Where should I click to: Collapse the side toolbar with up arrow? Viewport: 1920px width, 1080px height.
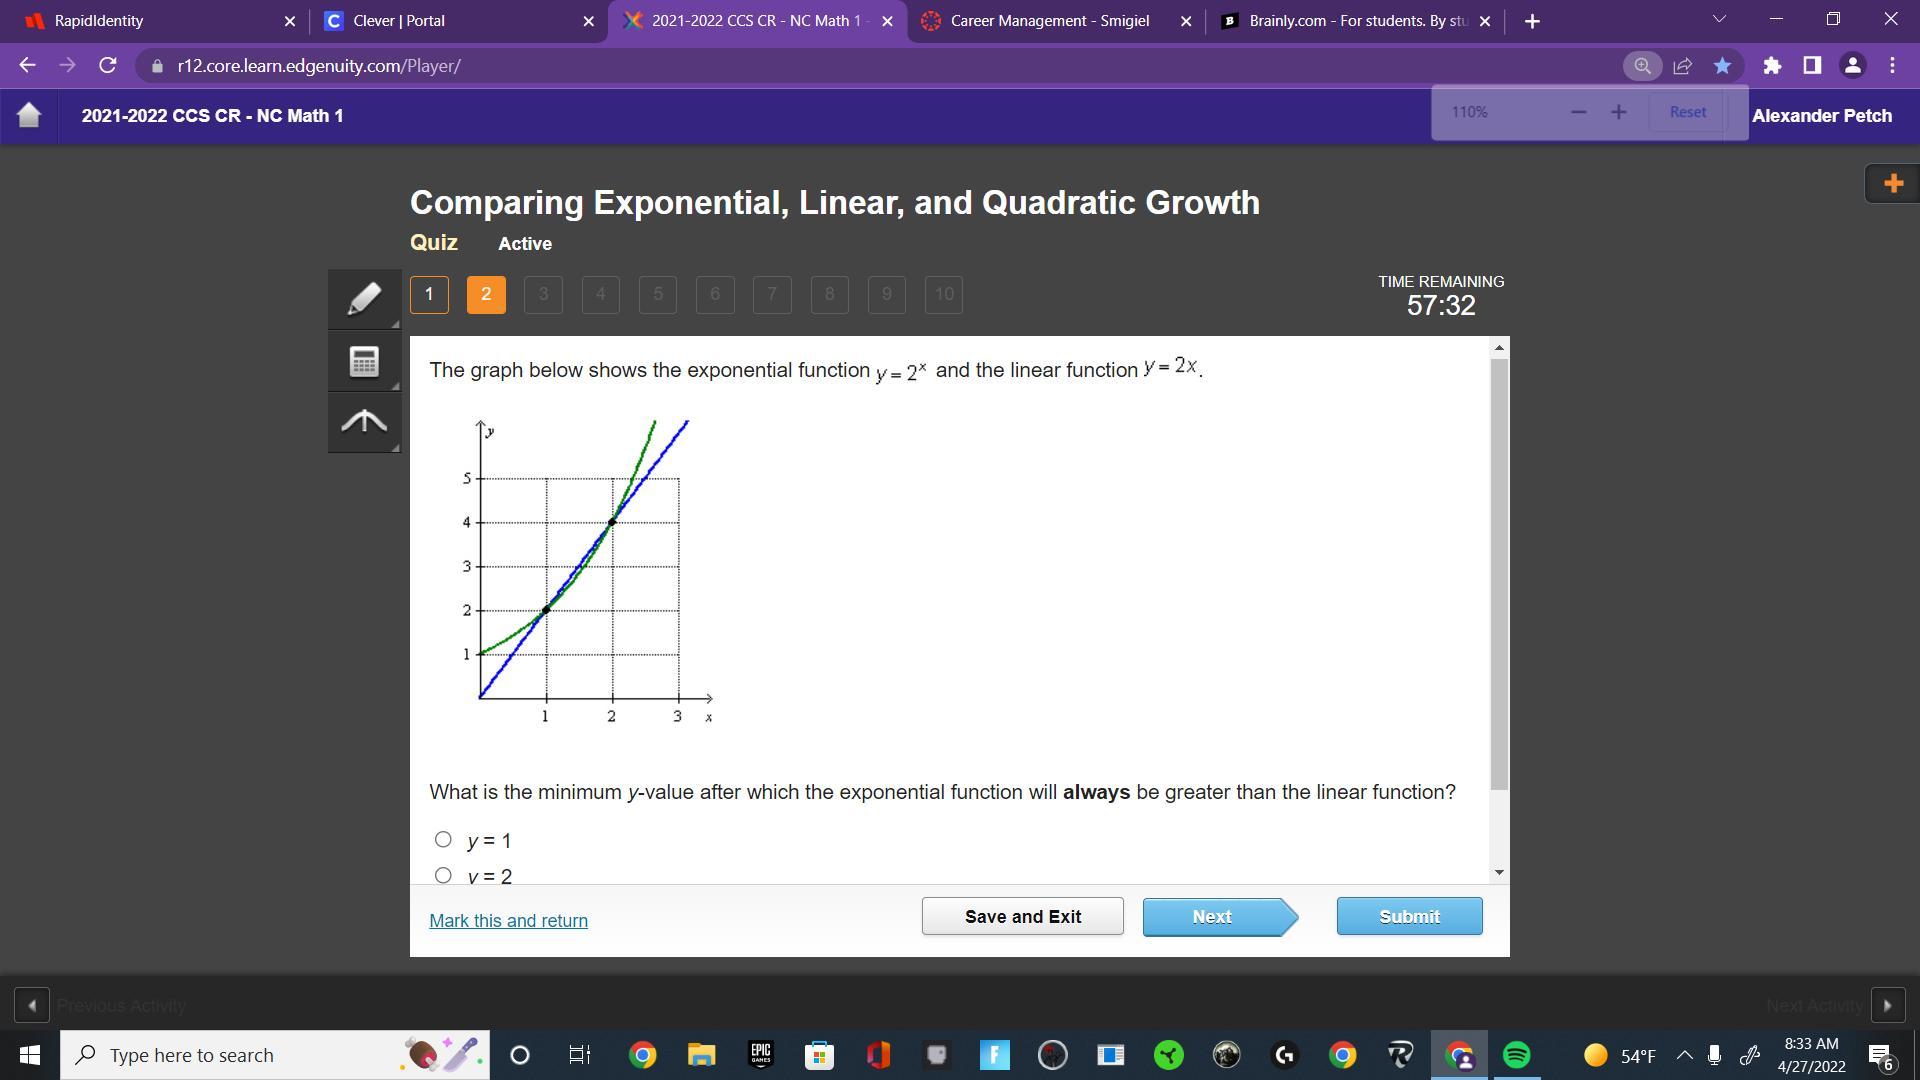coord(364,422)
